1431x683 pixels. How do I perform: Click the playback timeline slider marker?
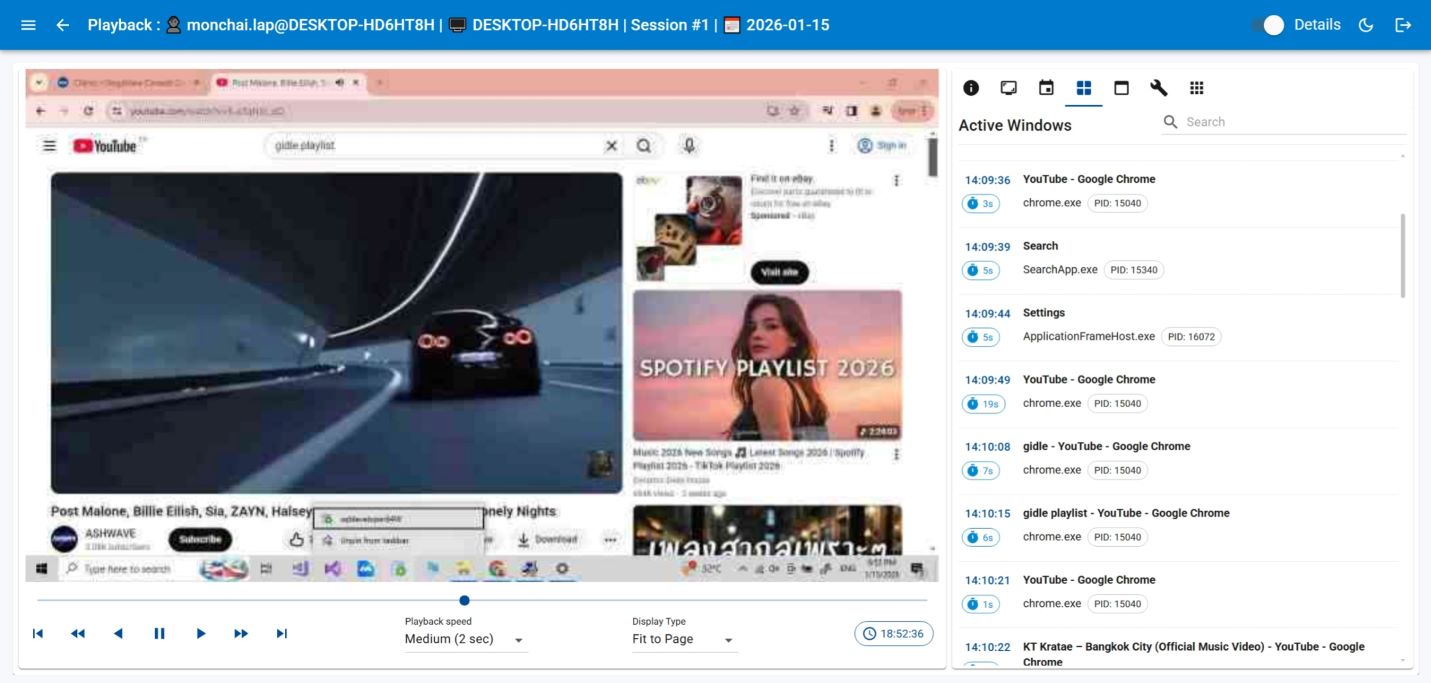pos(464,600)
